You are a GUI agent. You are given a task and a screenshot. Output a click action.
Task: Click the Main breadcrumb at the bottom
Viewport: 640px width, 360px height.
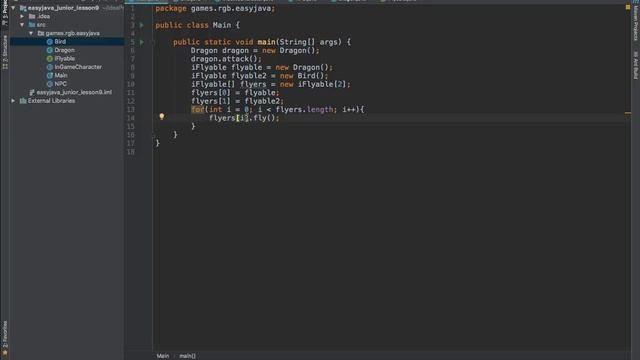point(162,356)
